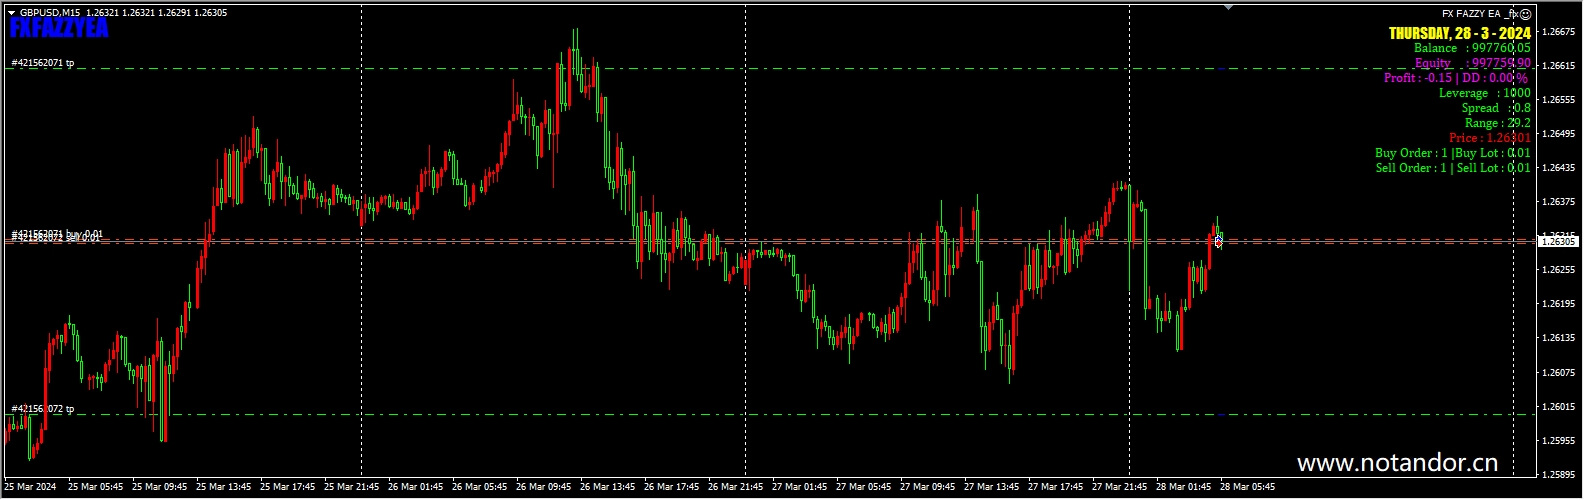Click the 1.26135 price scale label
The width and height of the screenshot is (1584, 500).
tap(1559, 338)
